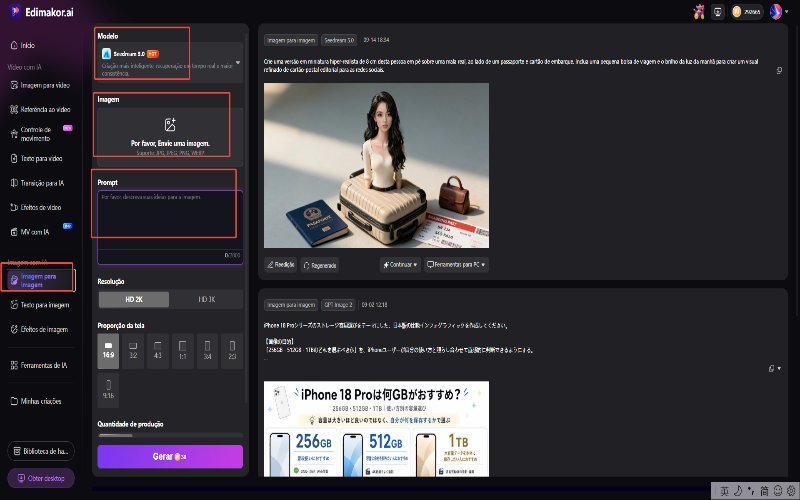Open Minhas criações folder

tap(36, 401)
